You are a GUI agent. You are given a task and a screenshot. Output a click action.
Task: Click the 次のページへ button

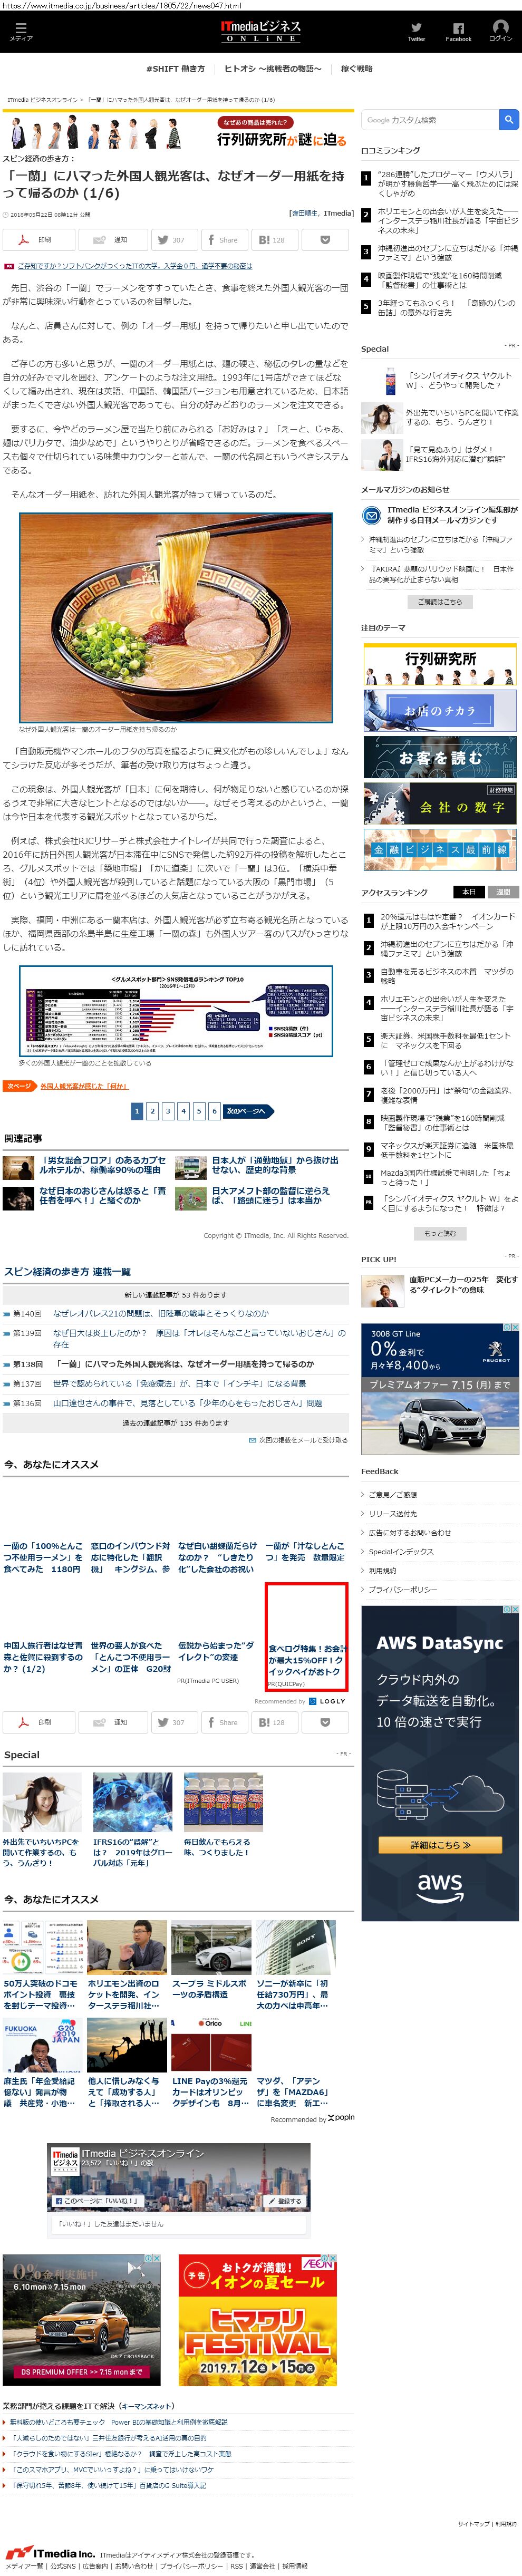click(247, 1111)
